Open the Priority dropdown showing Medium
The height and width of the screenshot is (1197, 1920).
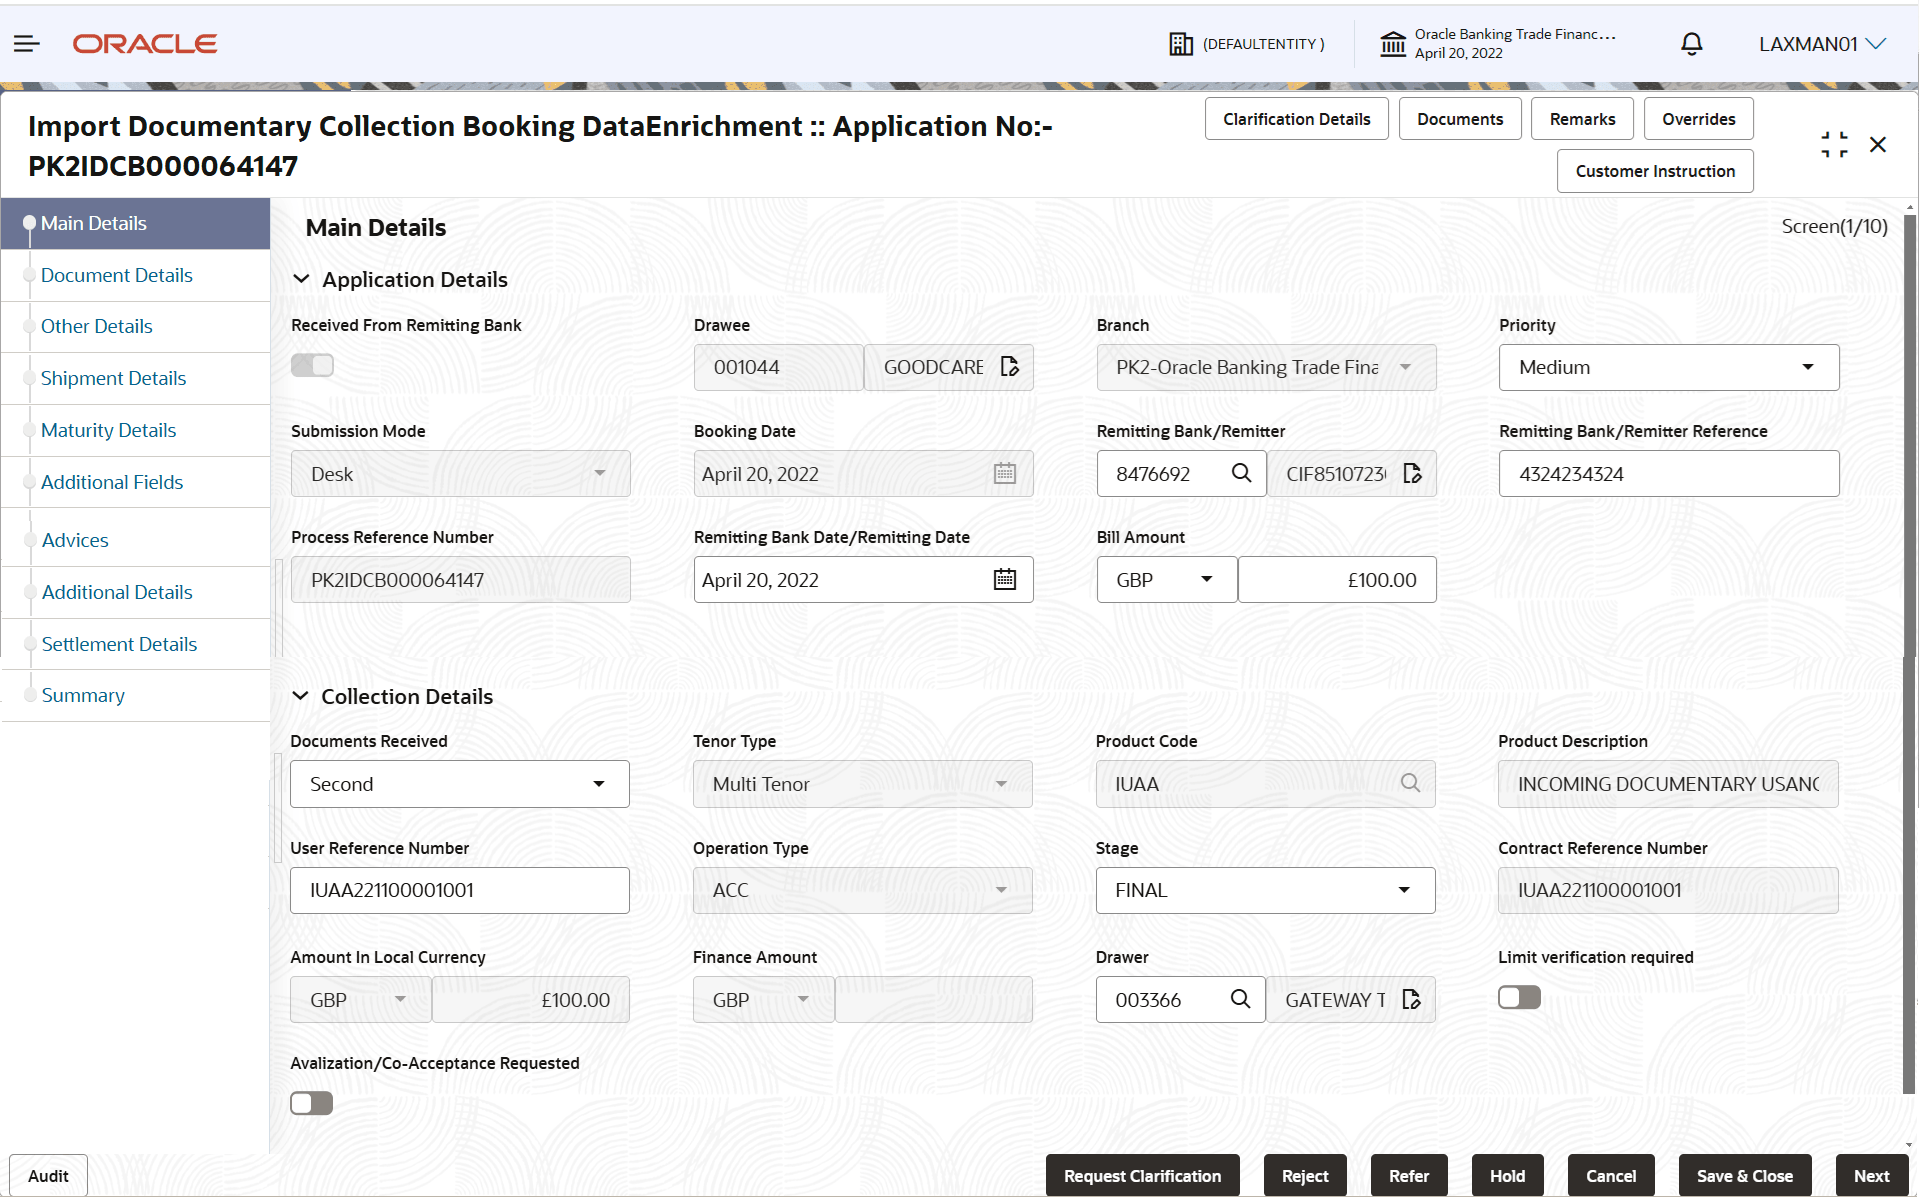click(x=1668, y=367)
